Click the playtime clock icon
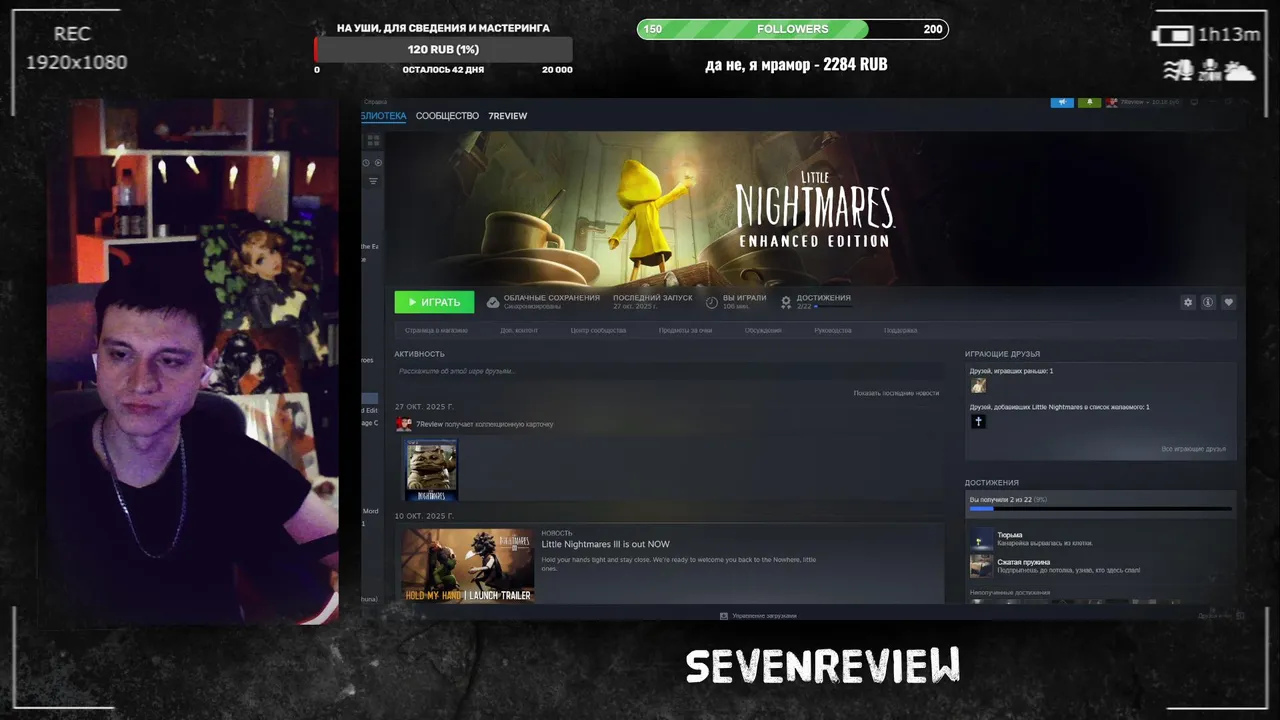The width and height of the screenshot is (1280, 720). coord(712,302)
